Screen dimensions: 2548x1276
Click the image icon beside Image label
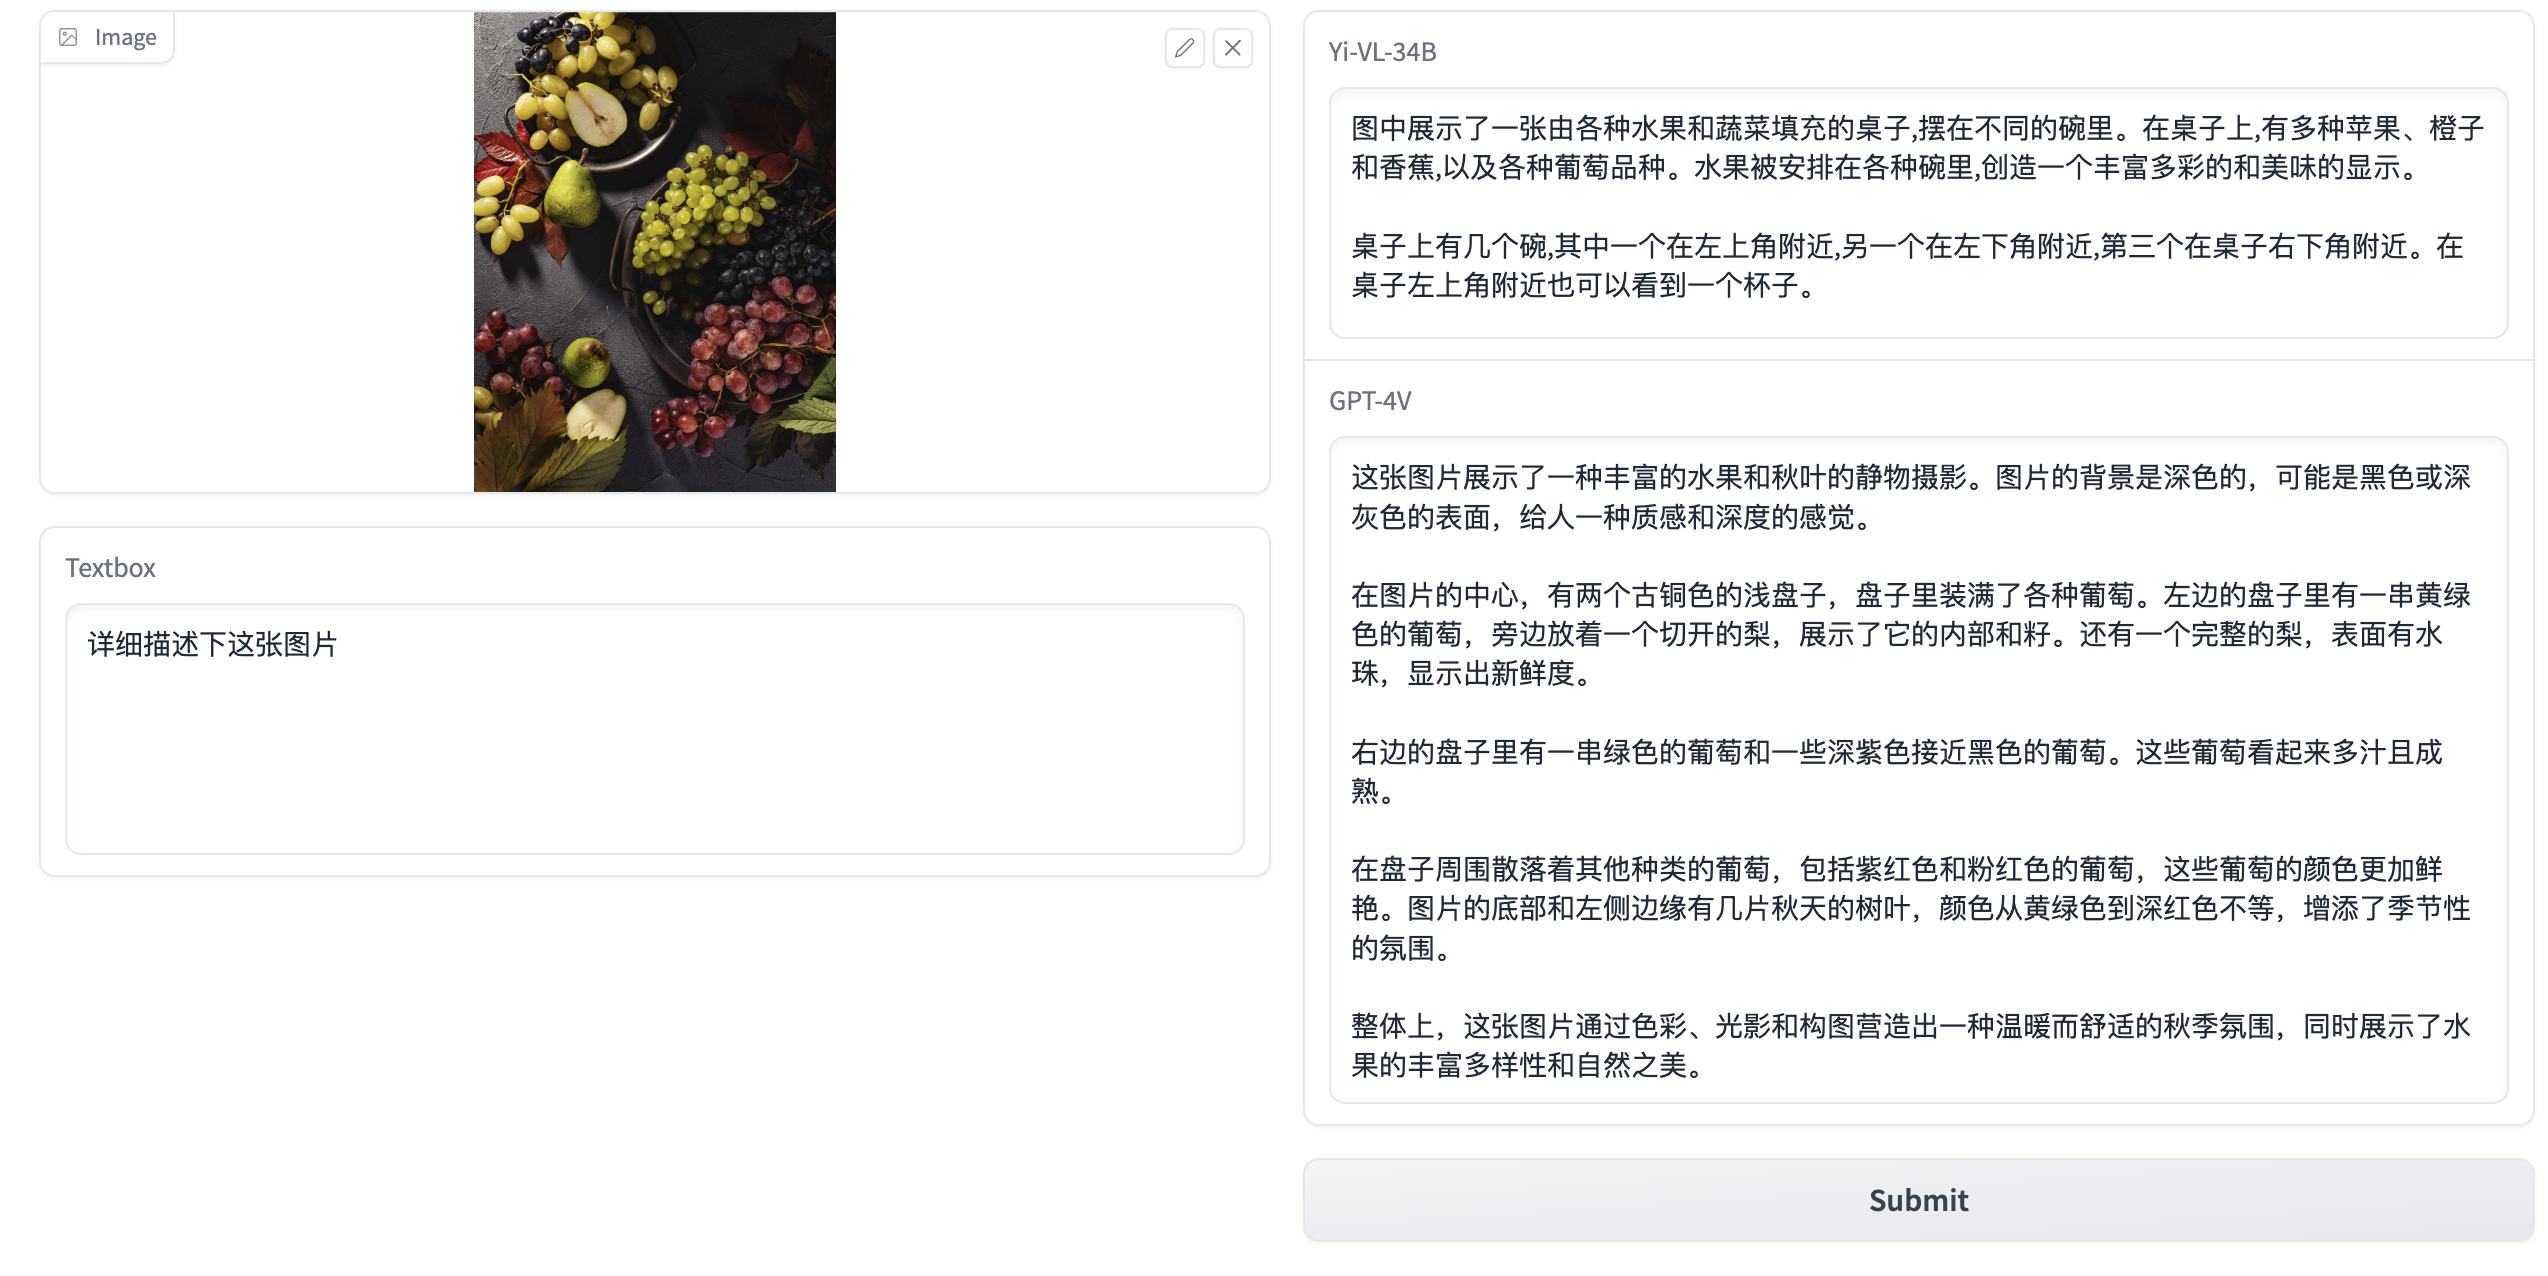(x=68, y=37)
